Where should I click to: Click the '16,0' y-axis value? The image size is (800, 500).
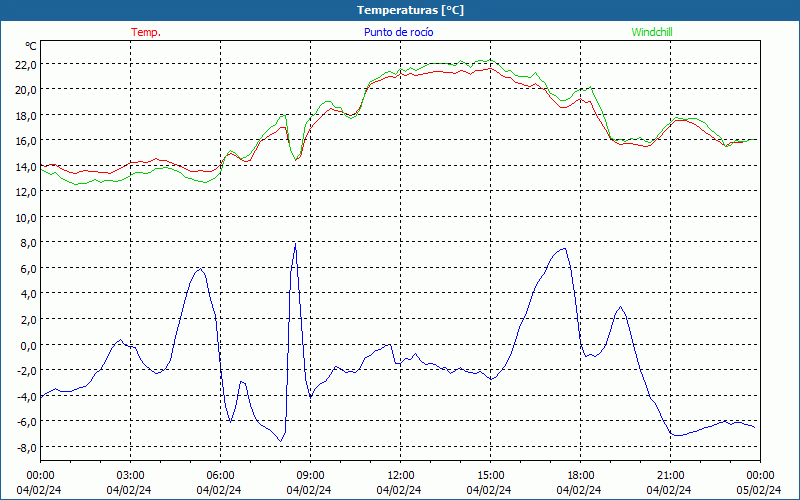(26, 141)
